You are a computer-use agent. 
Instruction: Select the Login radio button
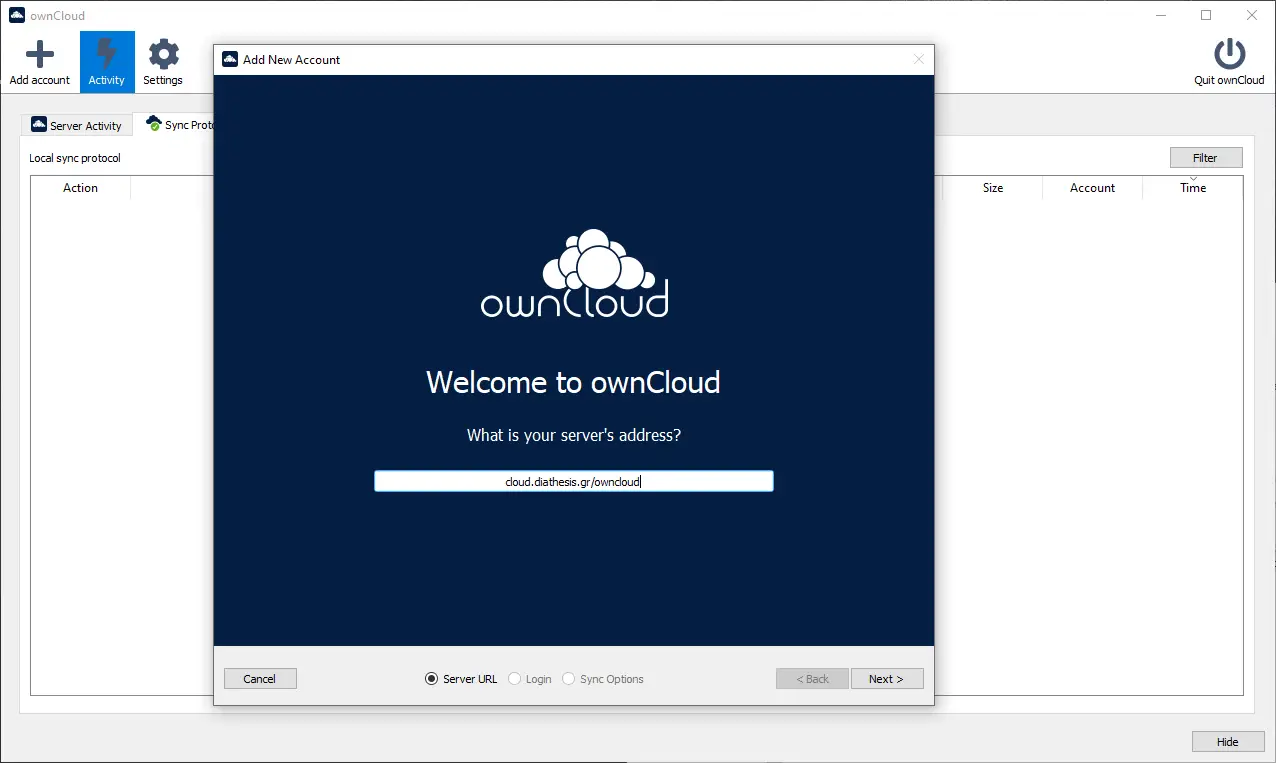(515, 679)
